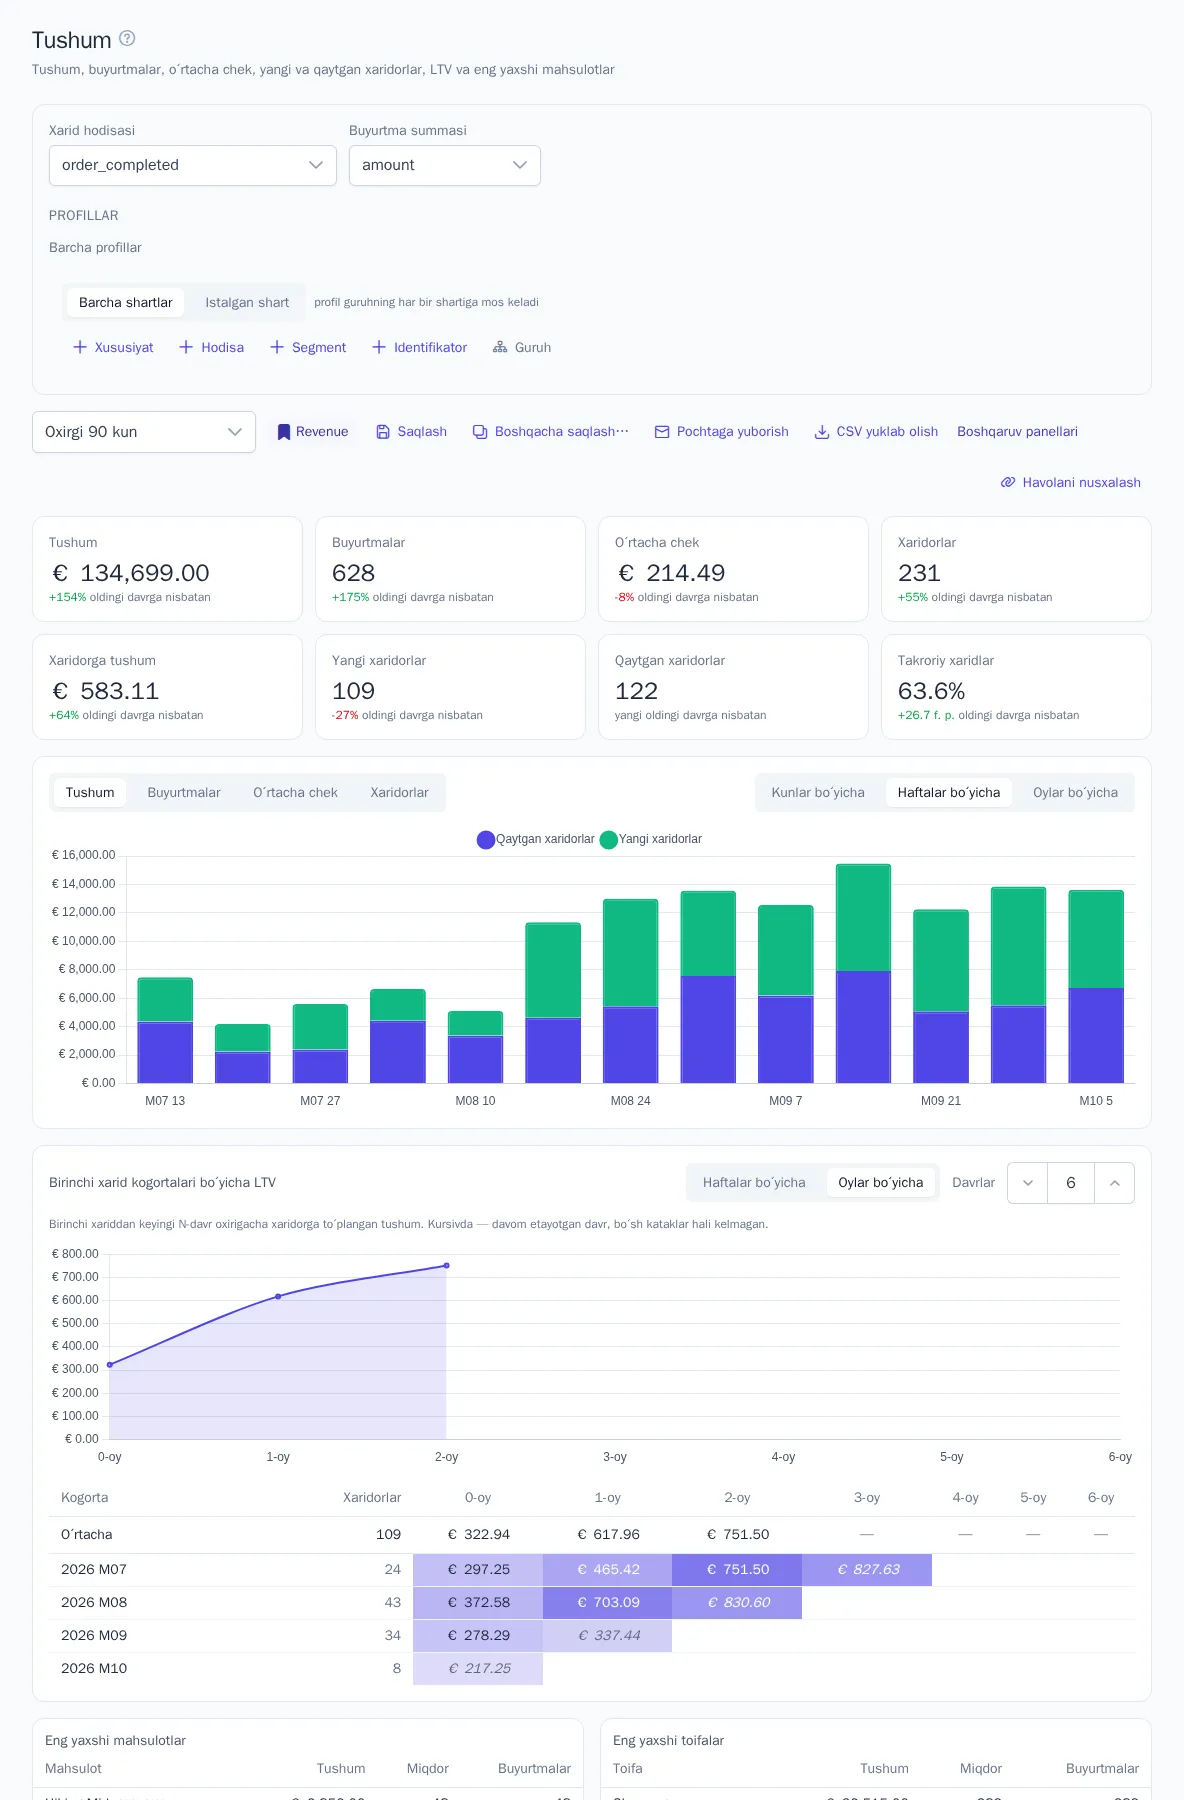This screenshot has width=1184, height=1800.
Task: Select the Barcha shartlar condition mode
Action: (x=126, y=302)
